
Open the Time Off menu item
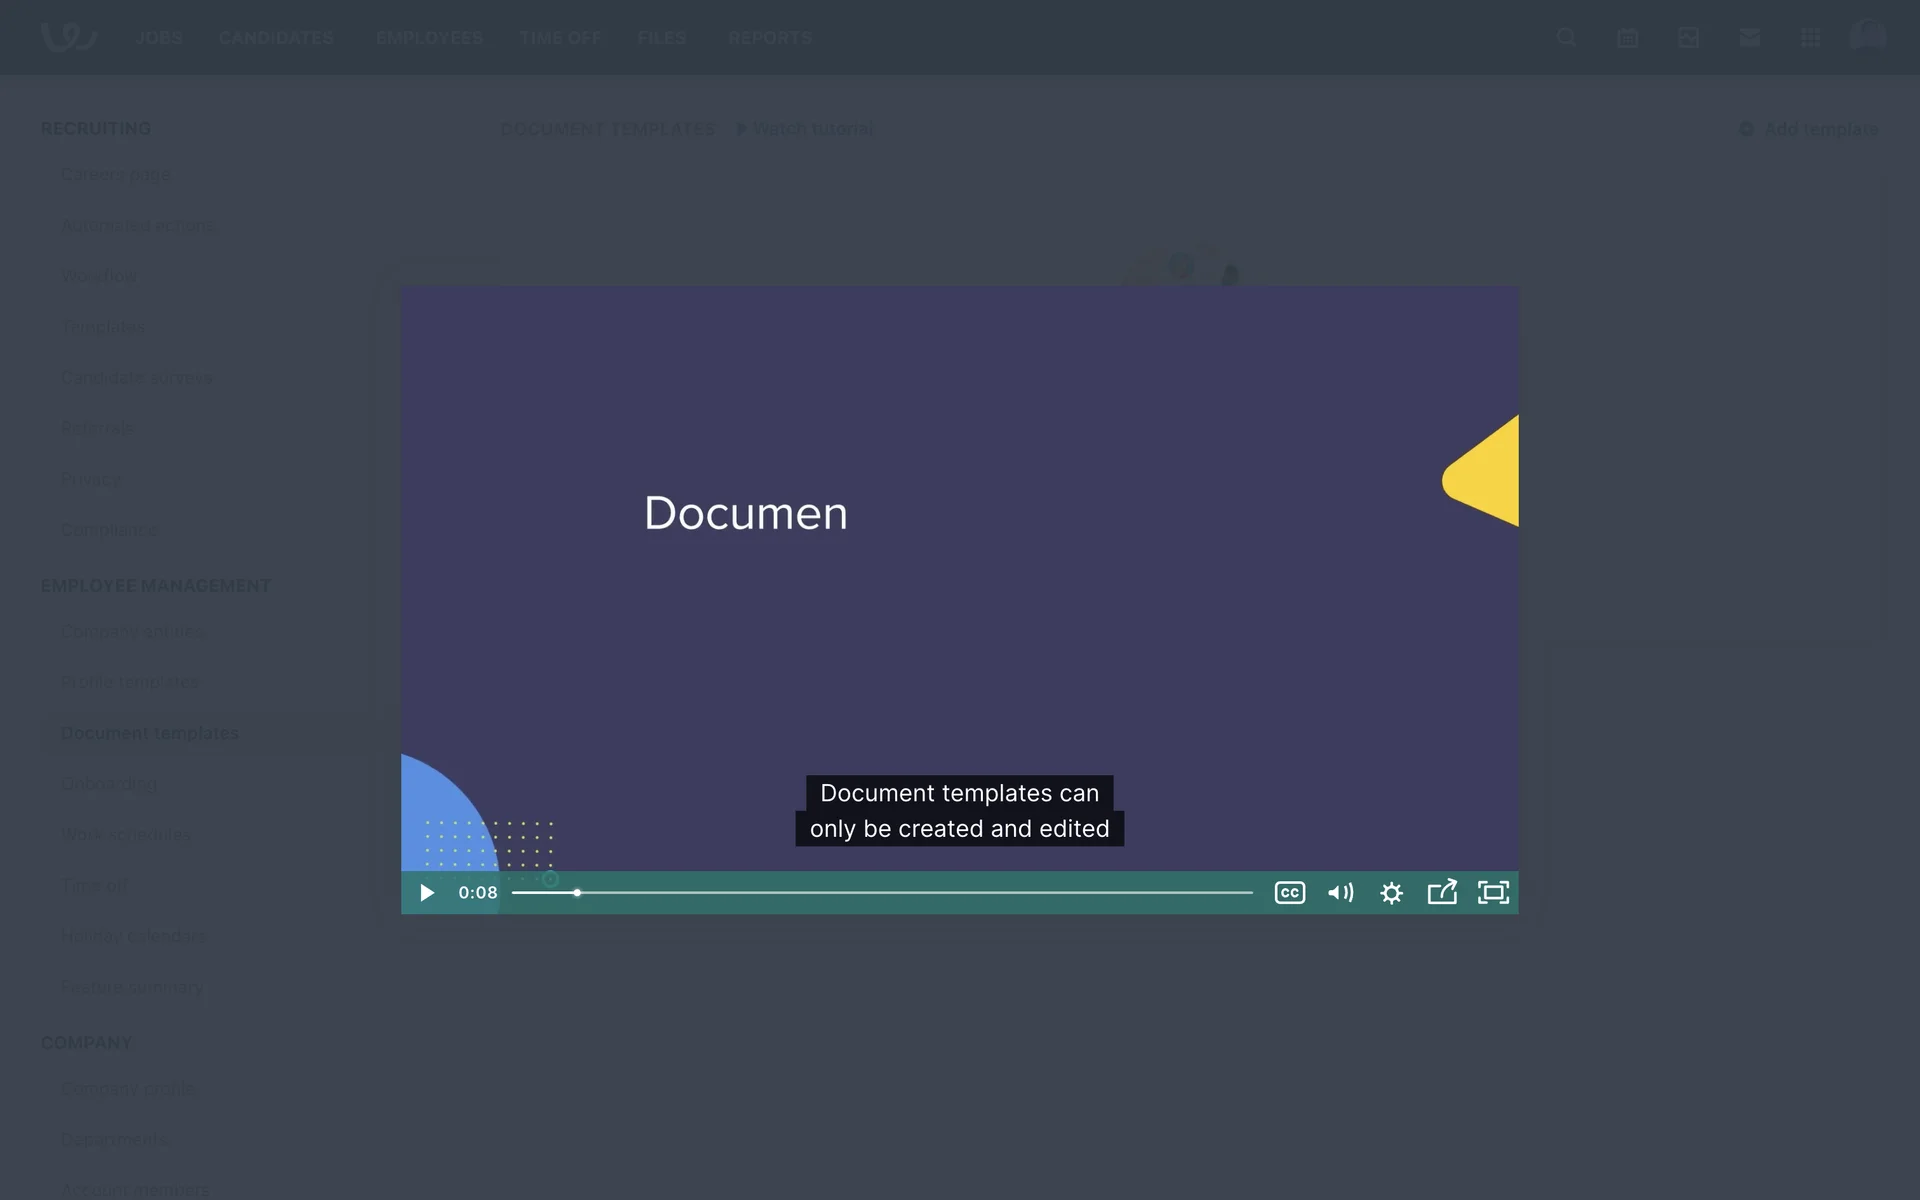560,38
